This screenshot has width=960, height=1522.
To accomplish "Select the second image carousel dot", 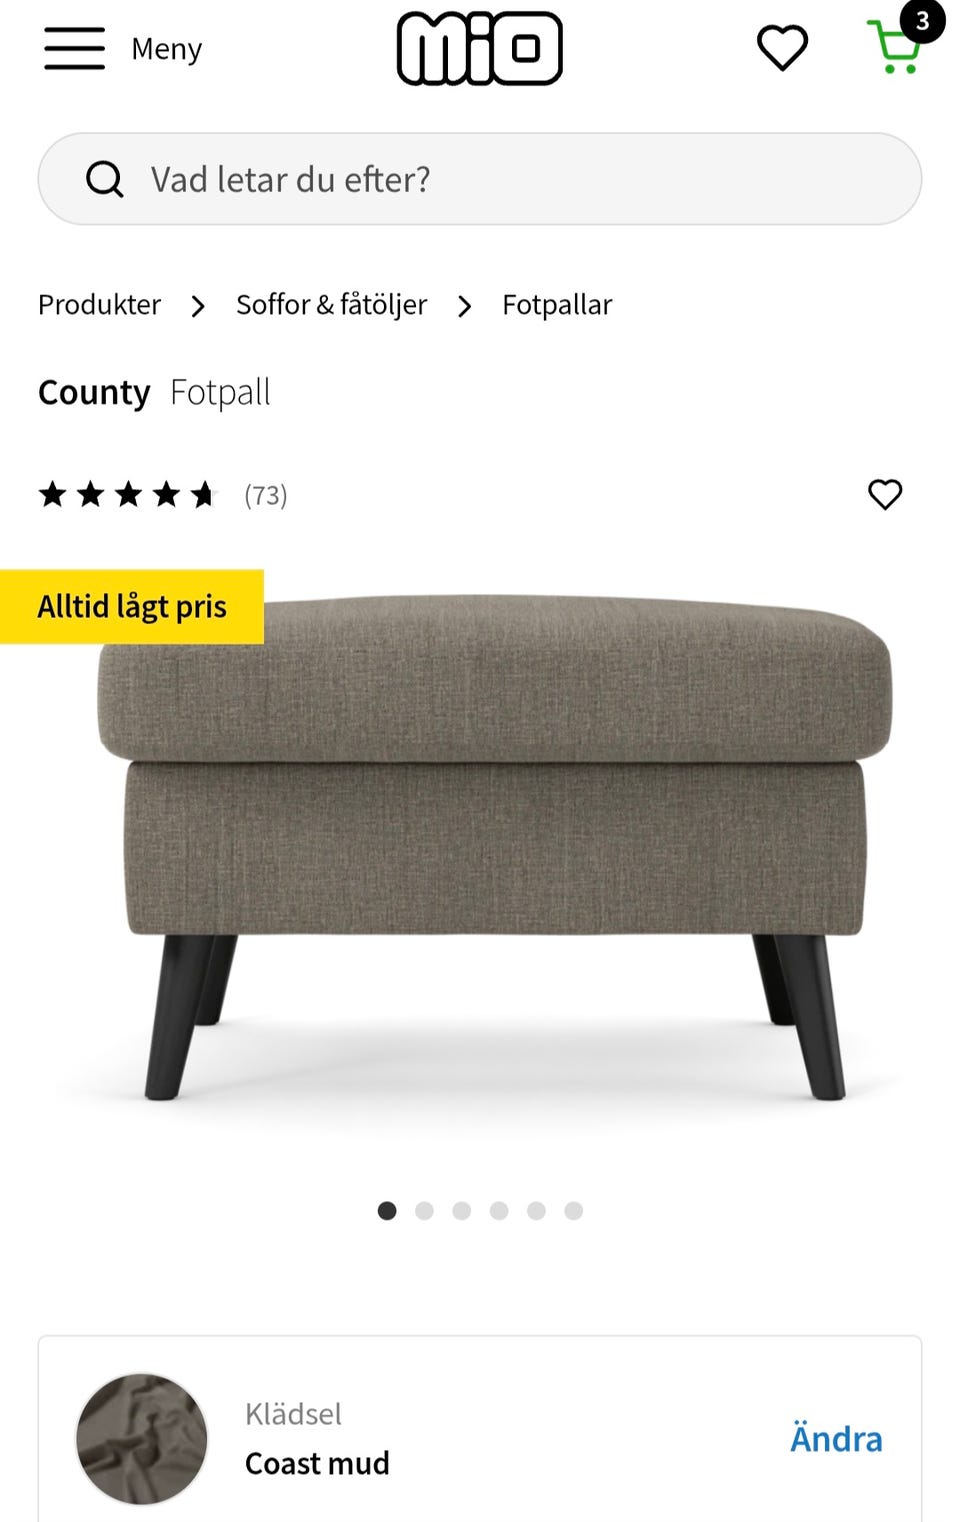I will (424, 1211).
